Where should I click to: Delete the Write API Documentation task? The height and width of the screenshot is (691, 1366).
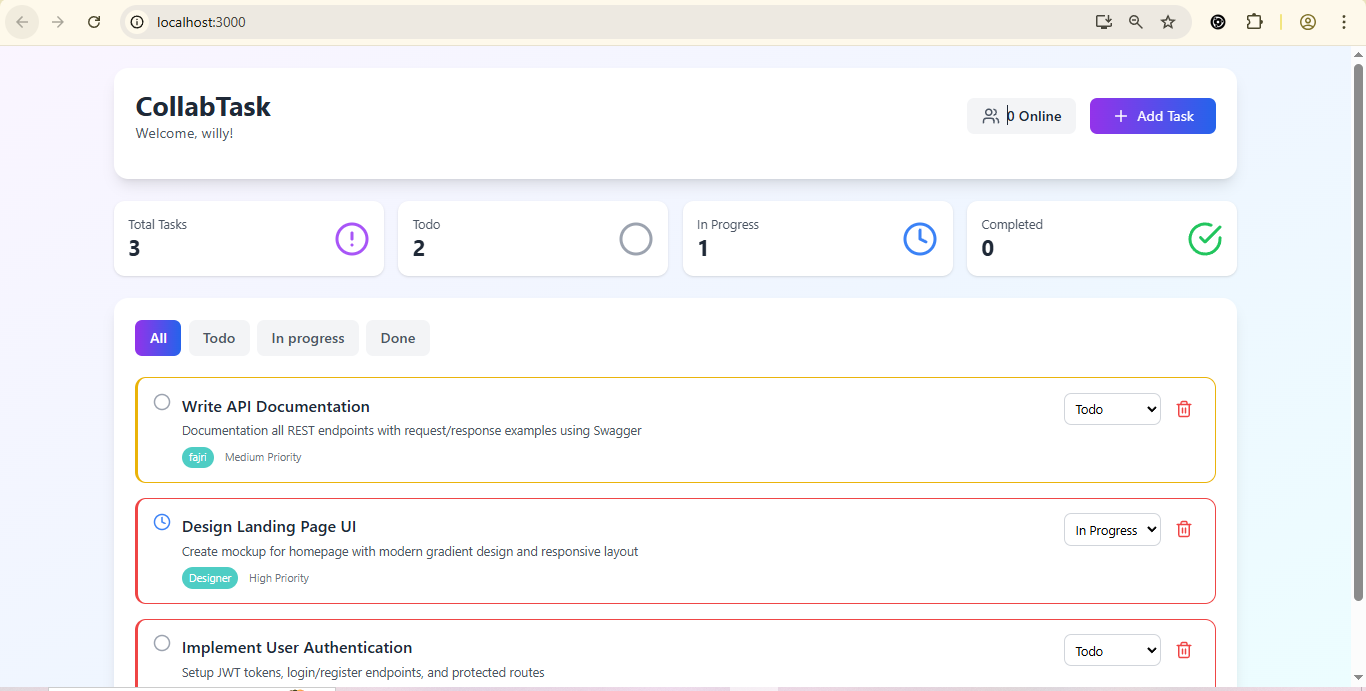(x=1184, y=409)
